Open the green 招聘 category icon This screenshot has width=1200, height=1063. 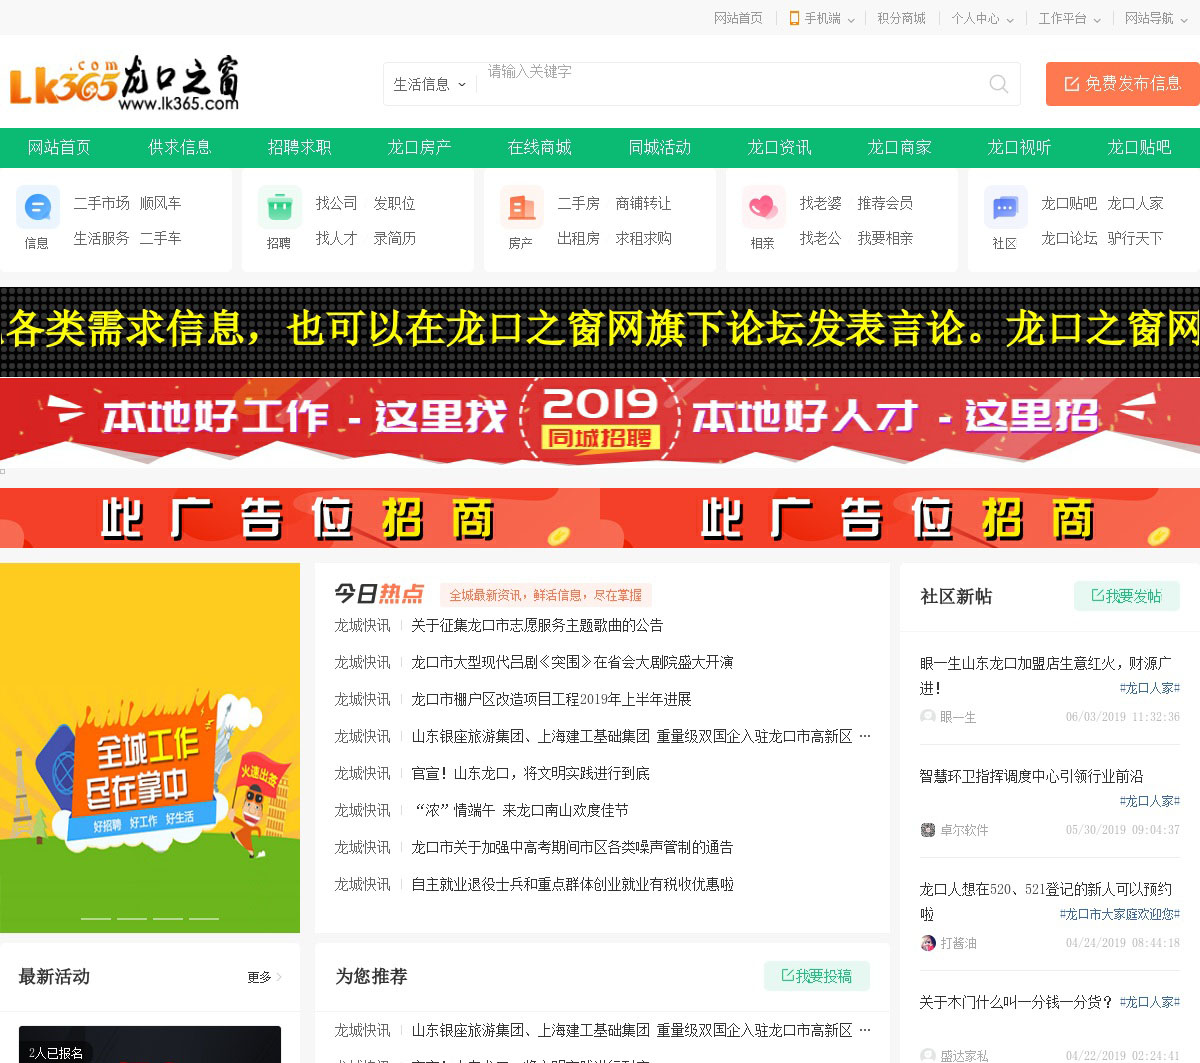pyautogui.click(x=280, y=208)
